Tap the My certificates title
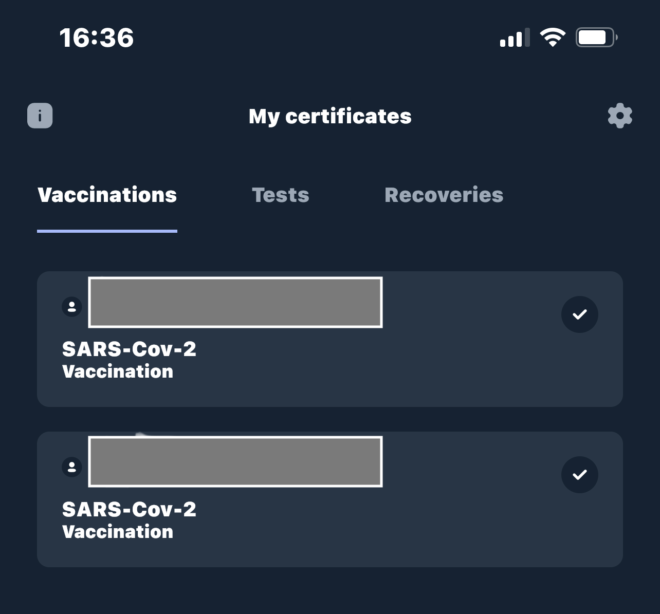This screenshot has width=660, height=614. coord(330,116)
